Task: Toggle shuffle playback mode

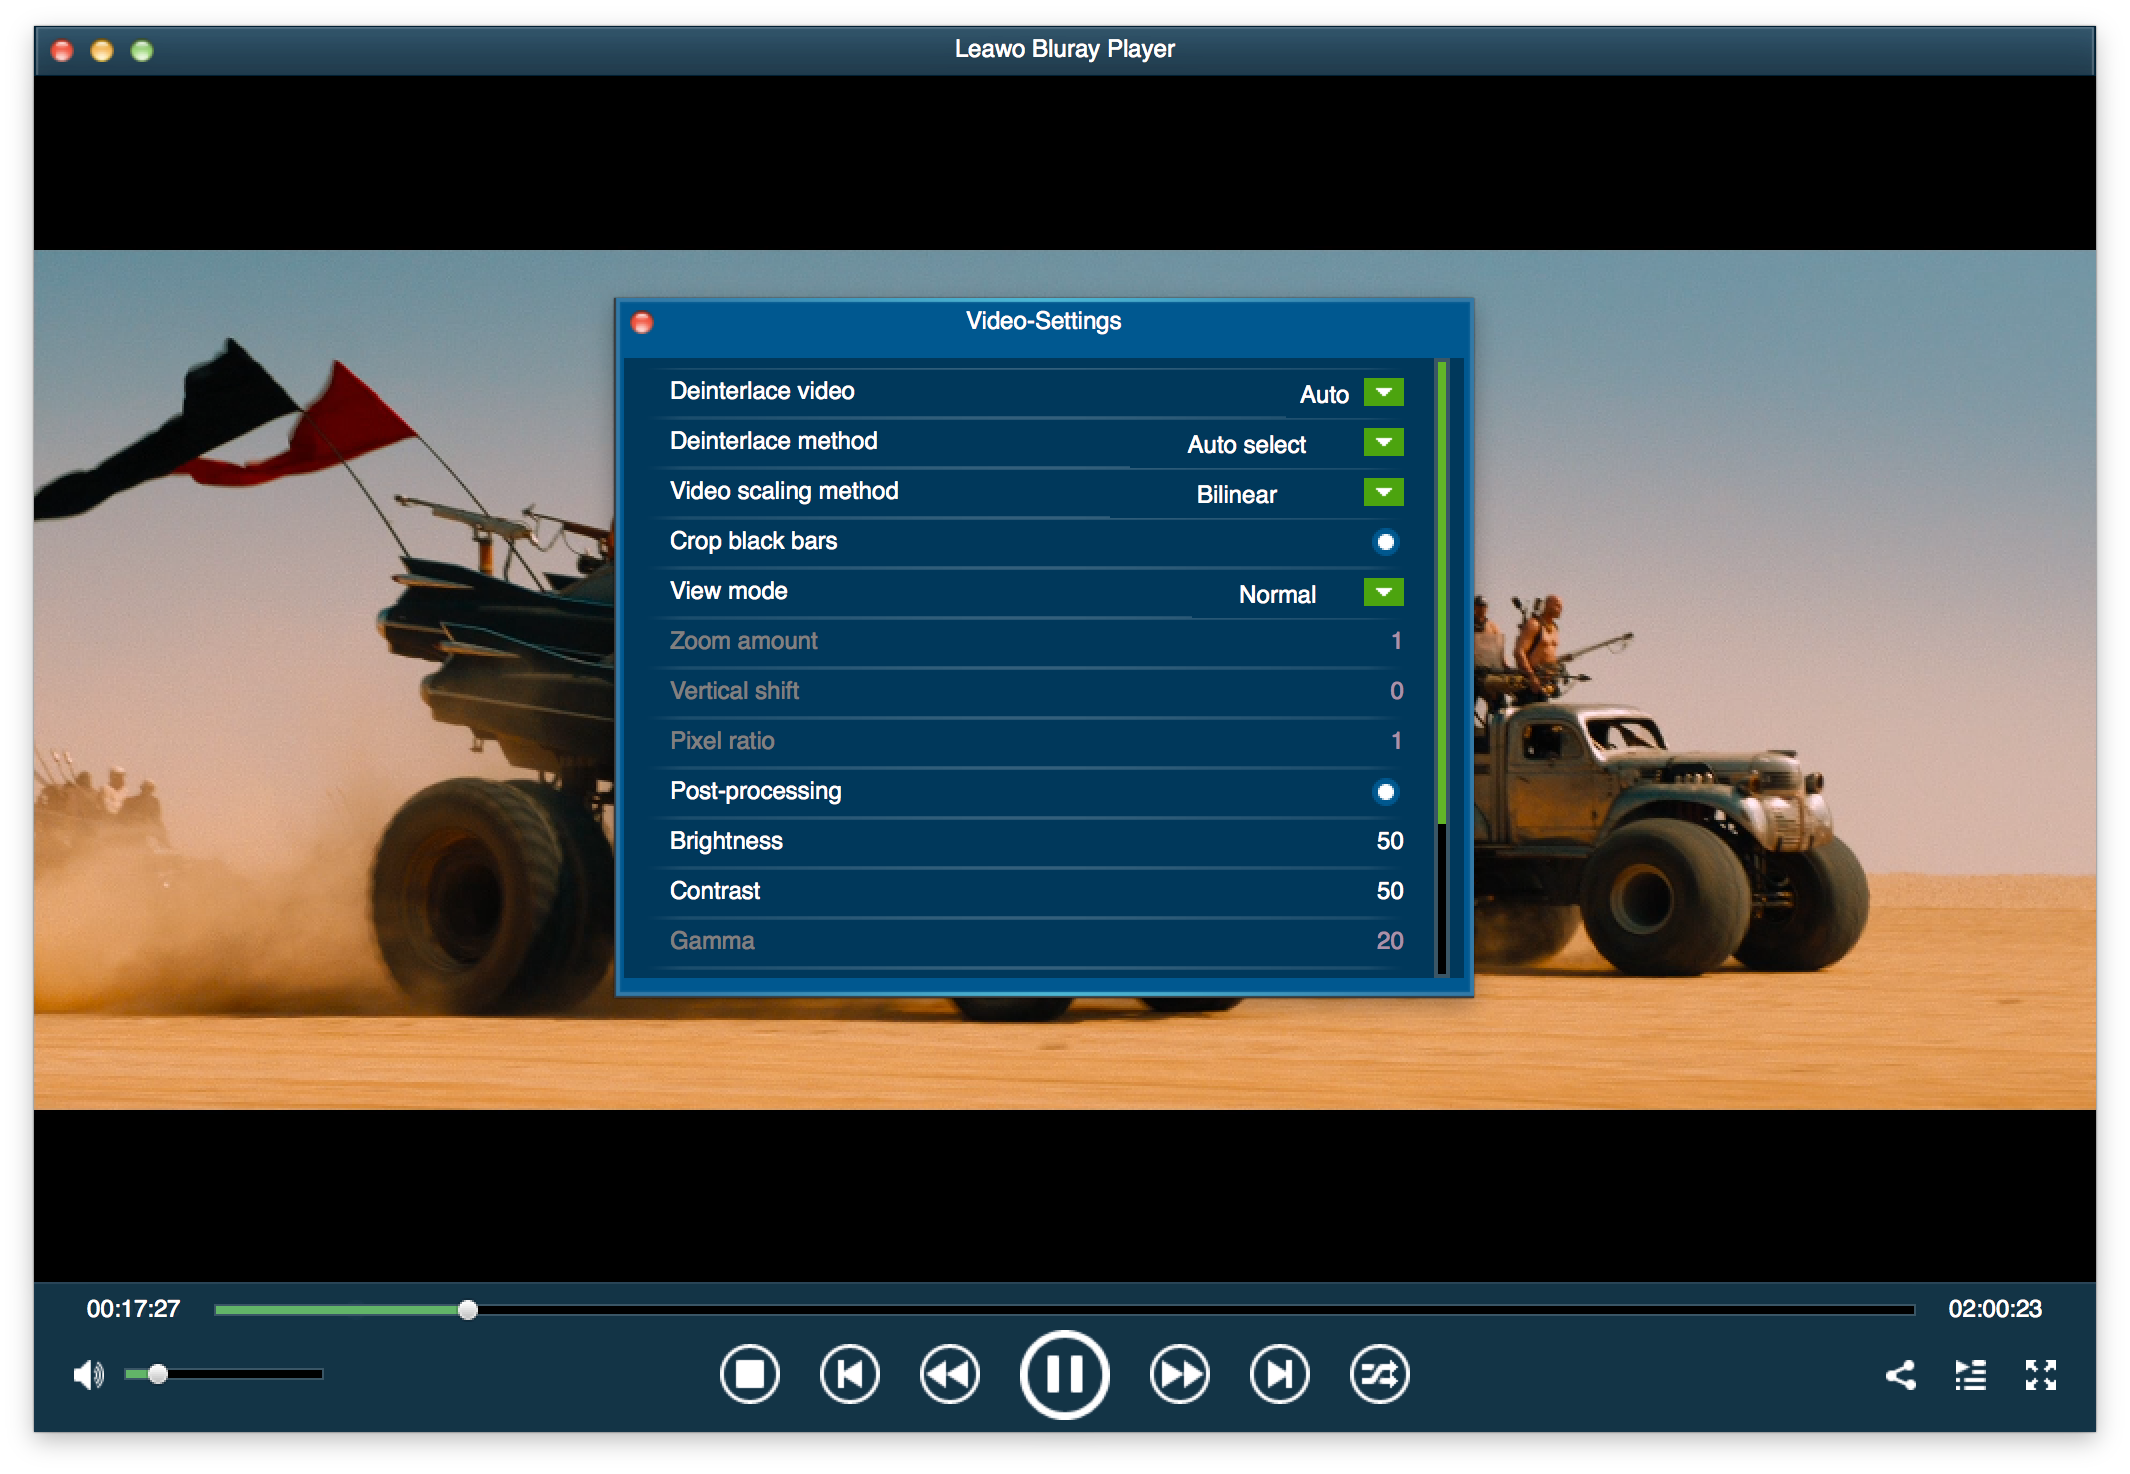Action: 1379,1374
